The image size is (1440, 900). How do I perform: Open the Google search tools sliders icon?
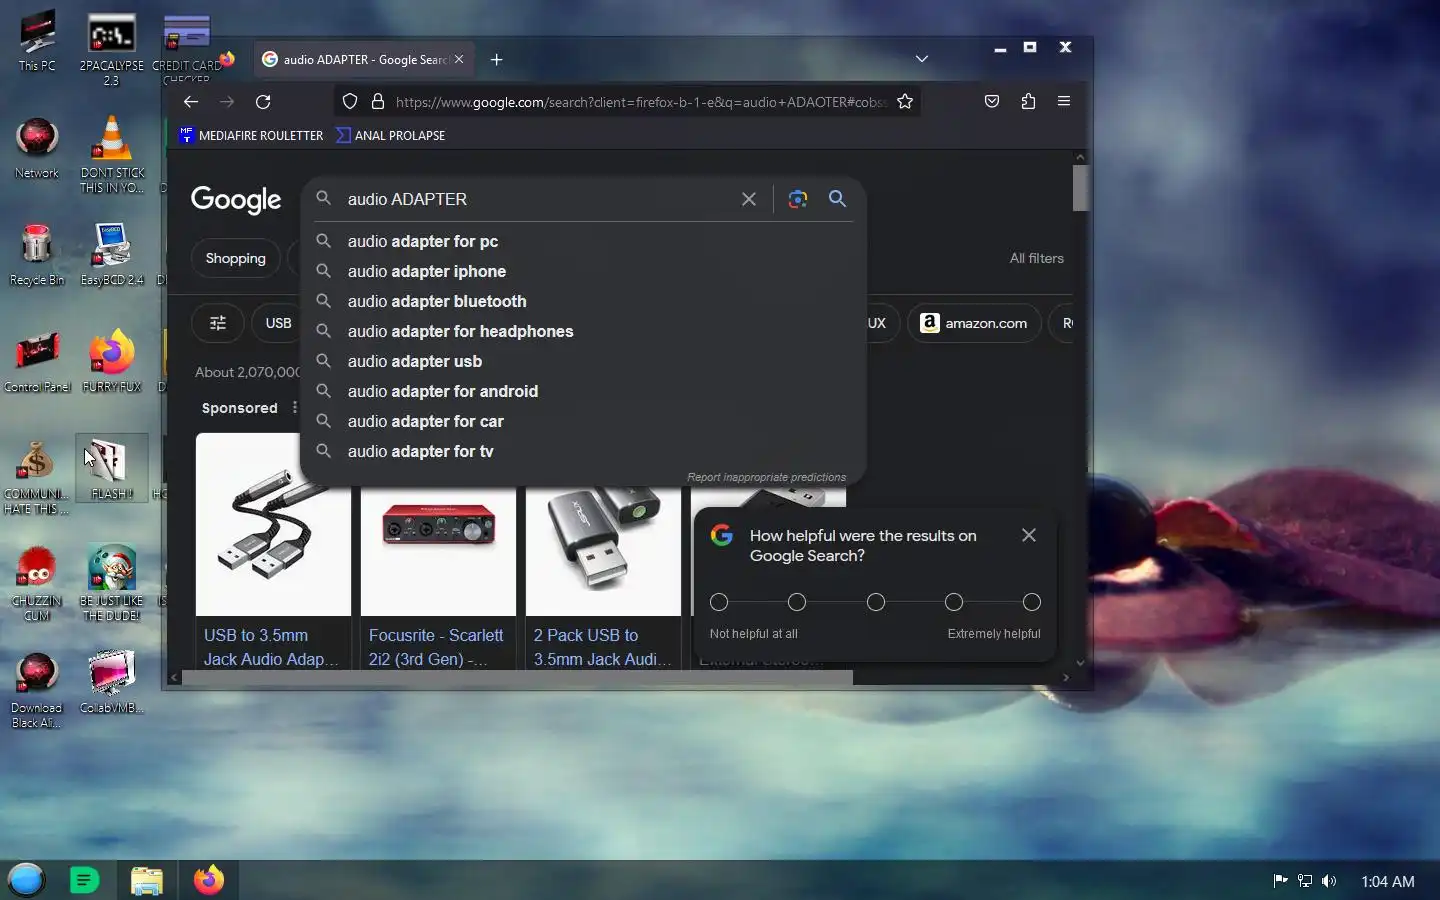218,323
